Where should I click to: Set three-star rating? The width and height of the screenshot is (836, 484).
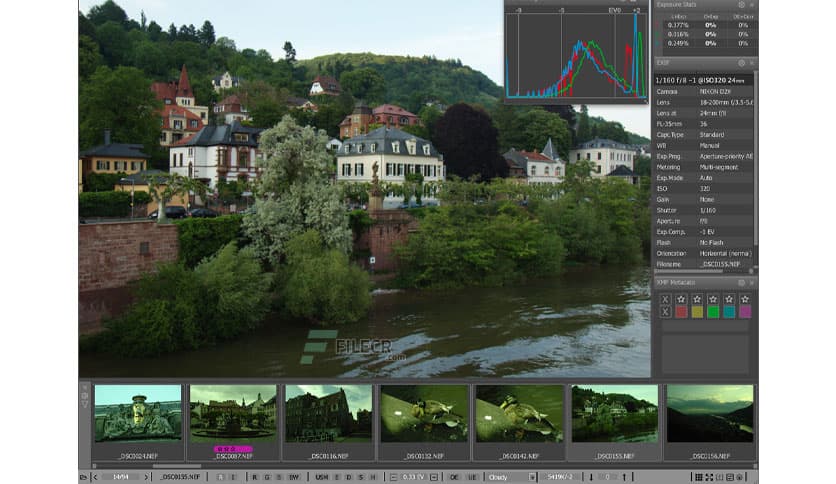713,299
